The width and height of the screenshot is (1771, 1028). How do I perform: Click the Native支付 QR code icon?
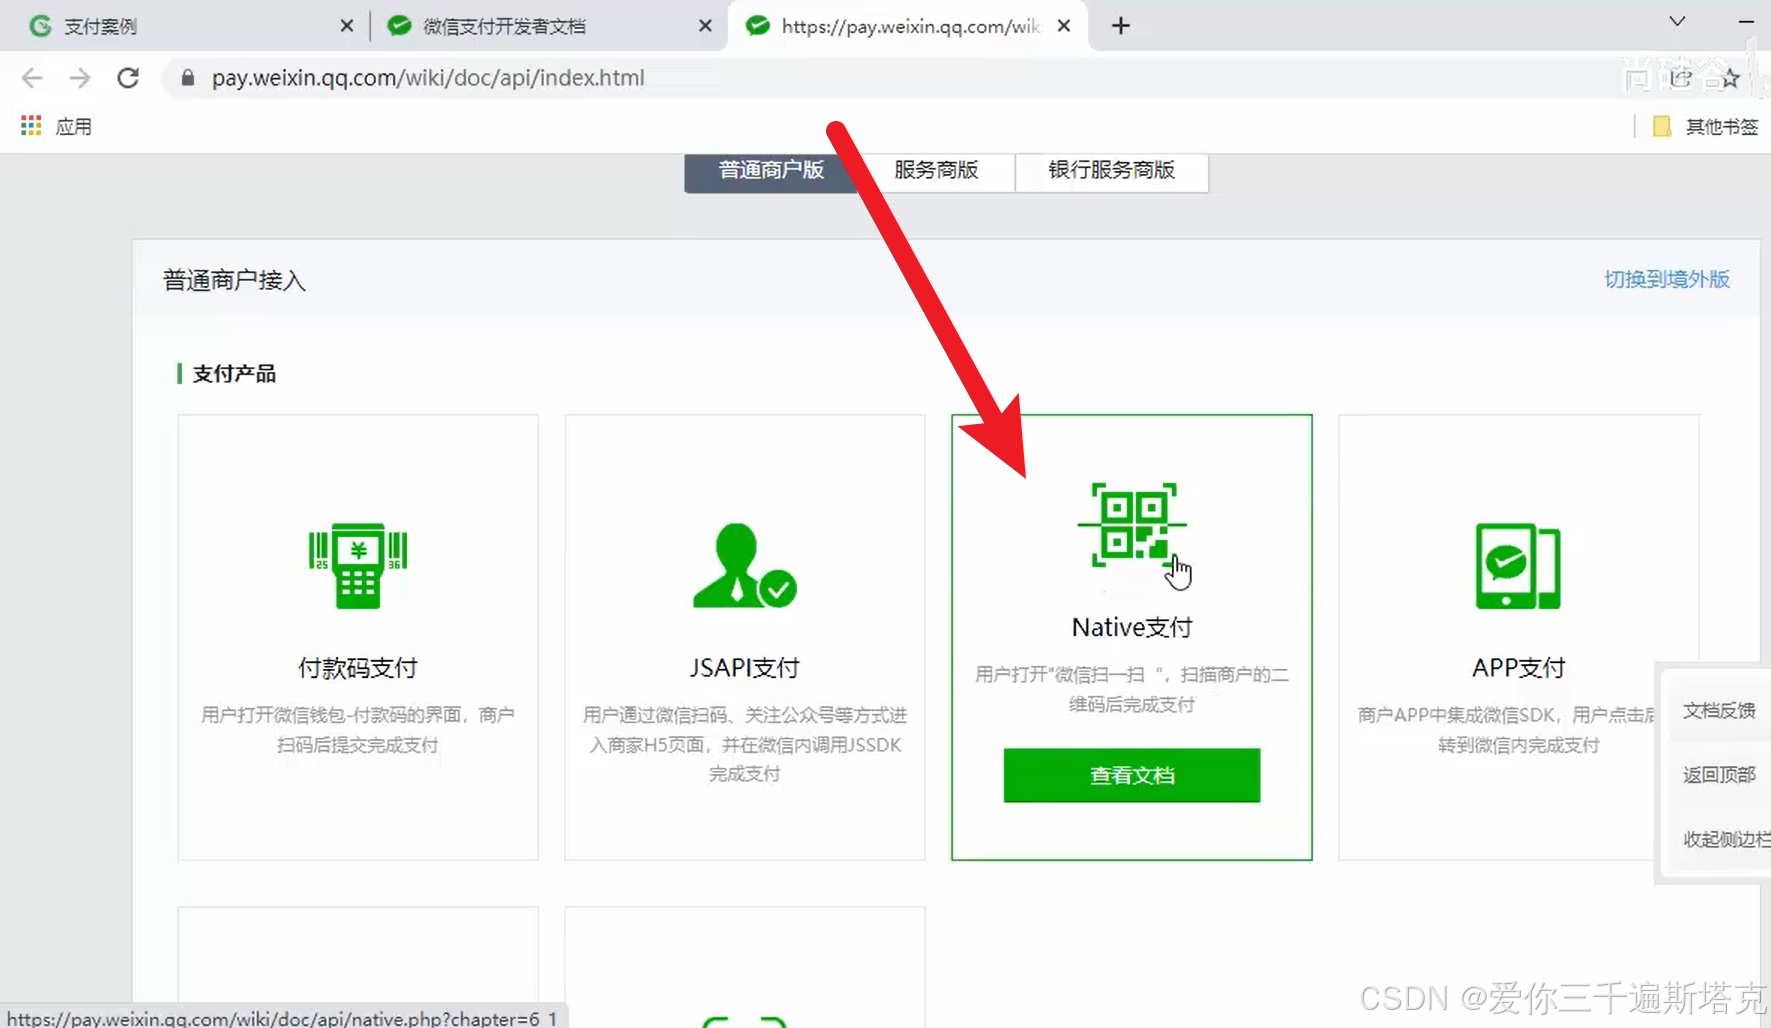click(x=1131, y=524)
